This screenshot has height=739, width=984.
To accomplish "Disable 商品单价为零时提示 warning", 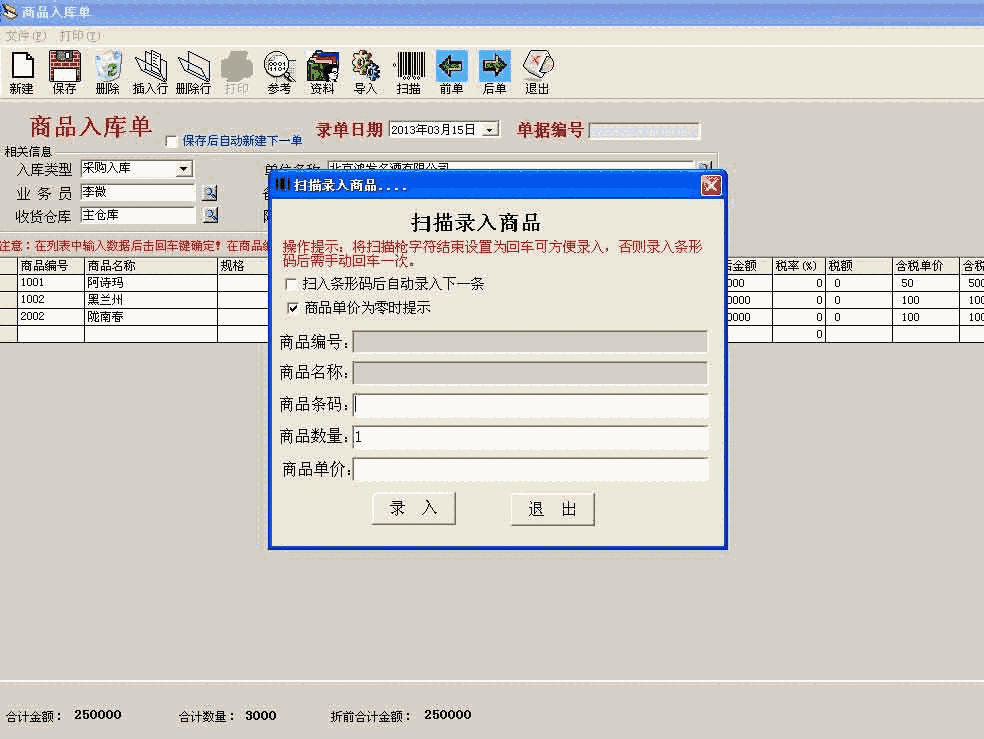I will (292, 308).
